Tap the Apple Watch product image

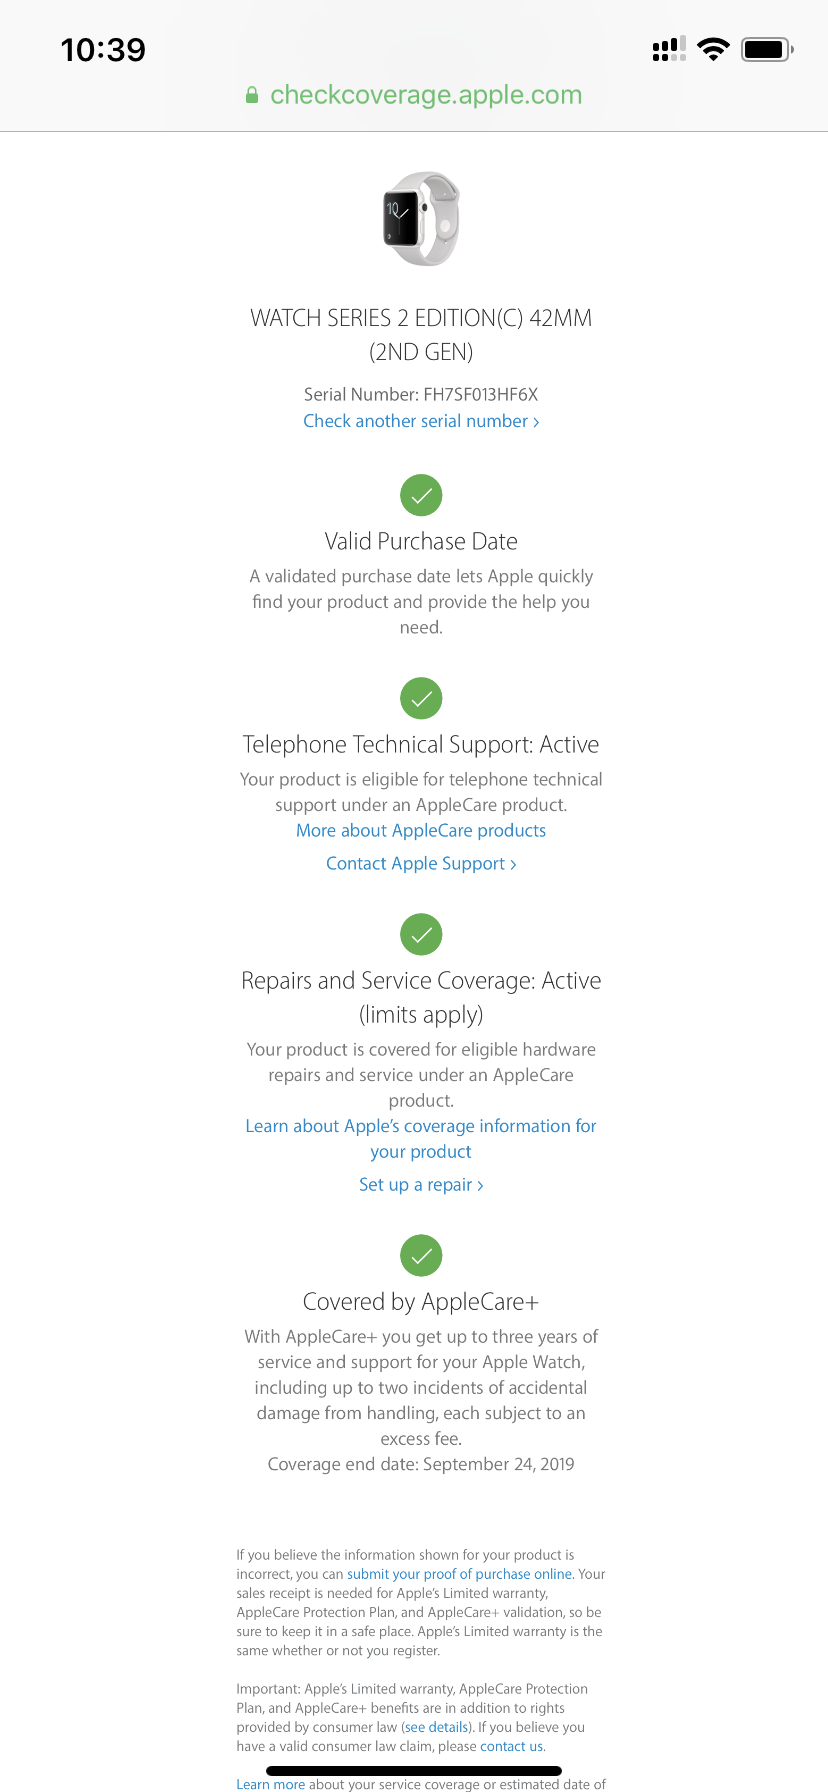[x=421, y=219]
